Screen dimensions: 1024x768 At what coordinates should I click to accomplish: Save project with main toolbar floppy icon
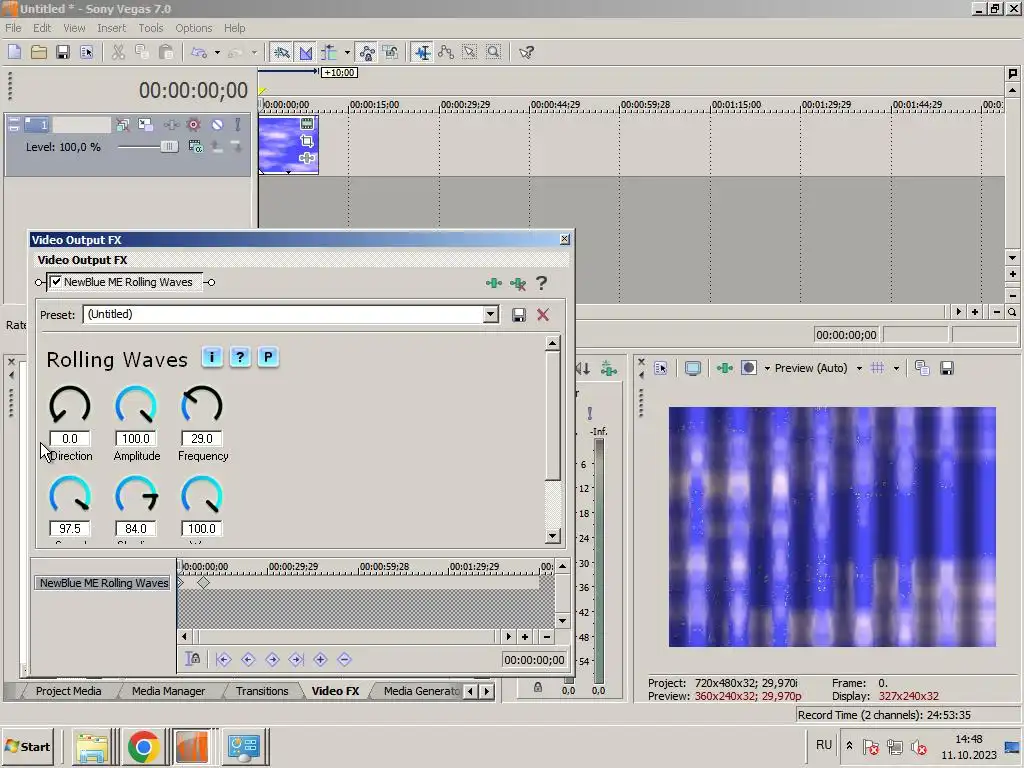pos(63,52)
